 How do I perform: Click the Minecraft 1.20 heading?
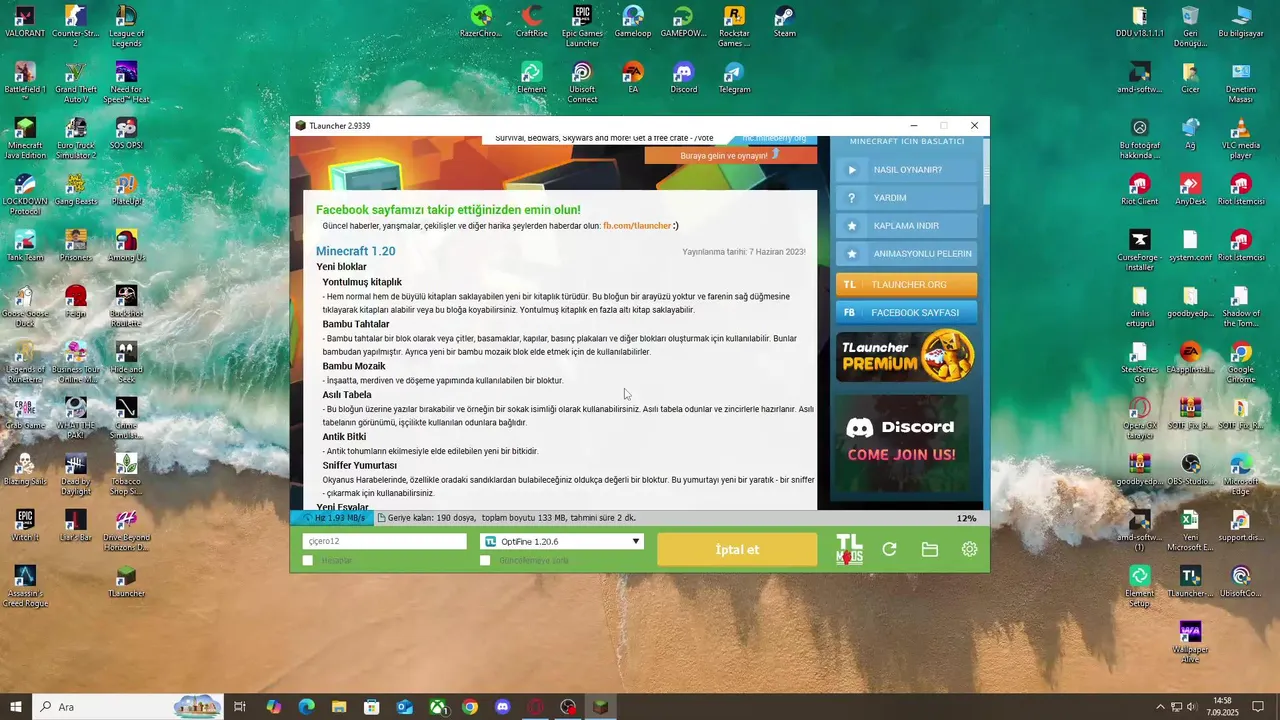click(355, 251)
